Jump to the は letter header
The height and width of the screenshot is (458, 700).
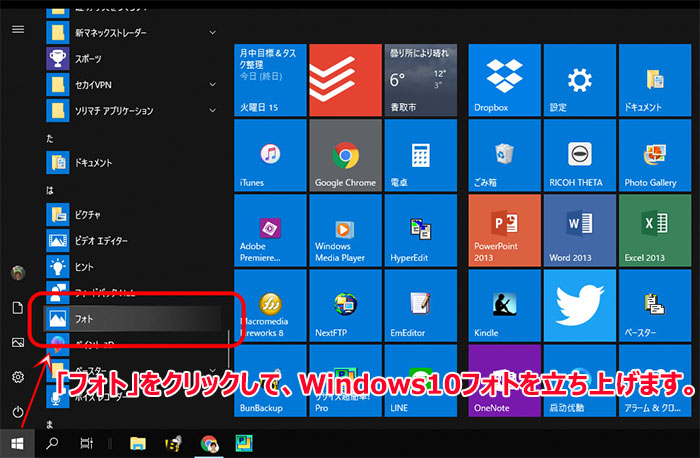(50, 191)
